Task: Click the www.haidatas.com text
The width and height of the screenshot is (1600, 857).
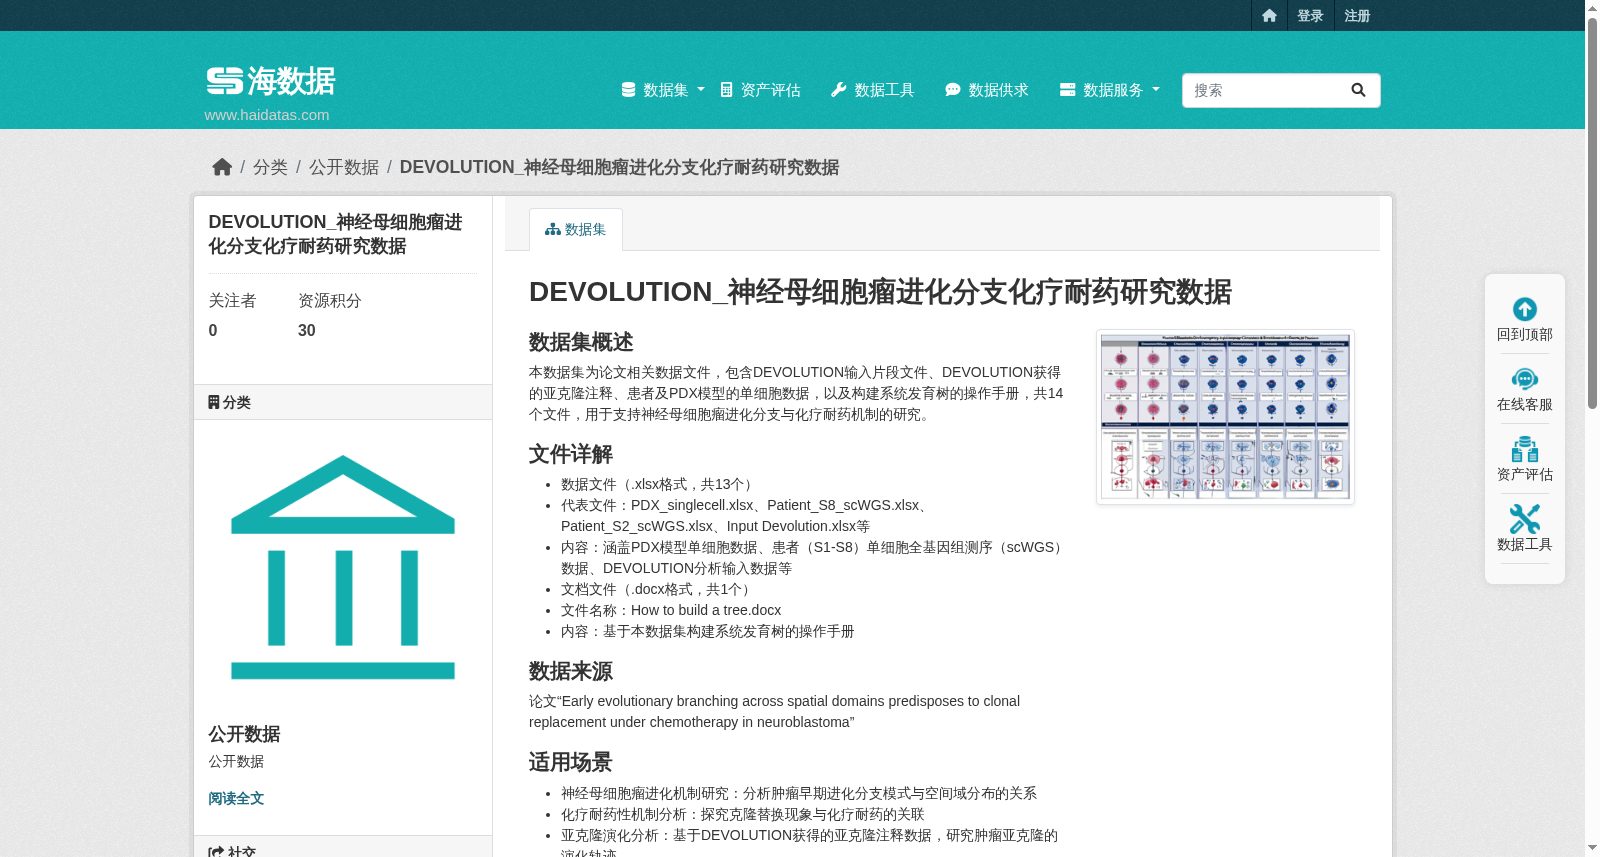Action: tap(267, 115)
